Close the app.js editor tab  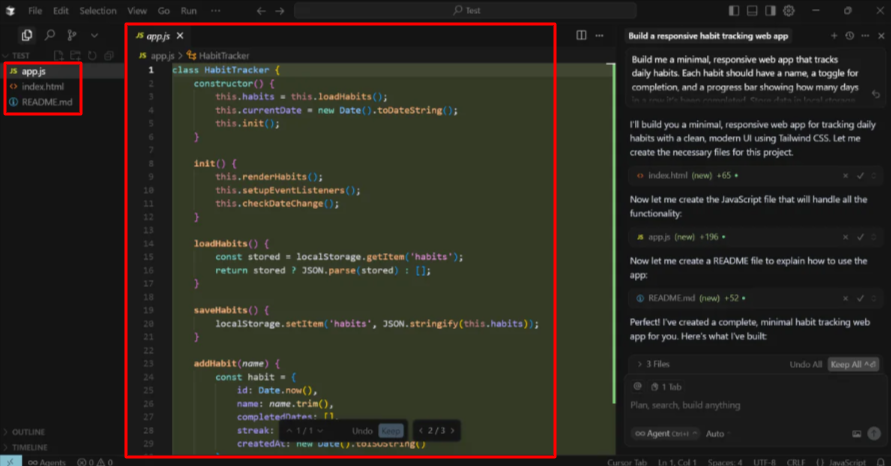(x=180, y=35)
